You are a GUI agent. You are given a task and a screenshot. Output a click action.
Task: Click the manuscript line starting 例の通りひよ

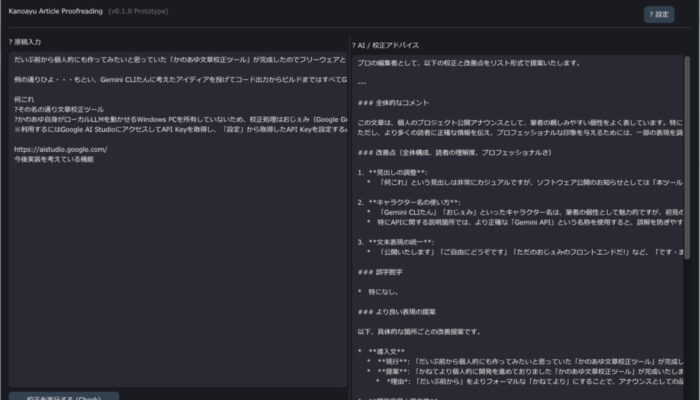[x=180, y=80]
